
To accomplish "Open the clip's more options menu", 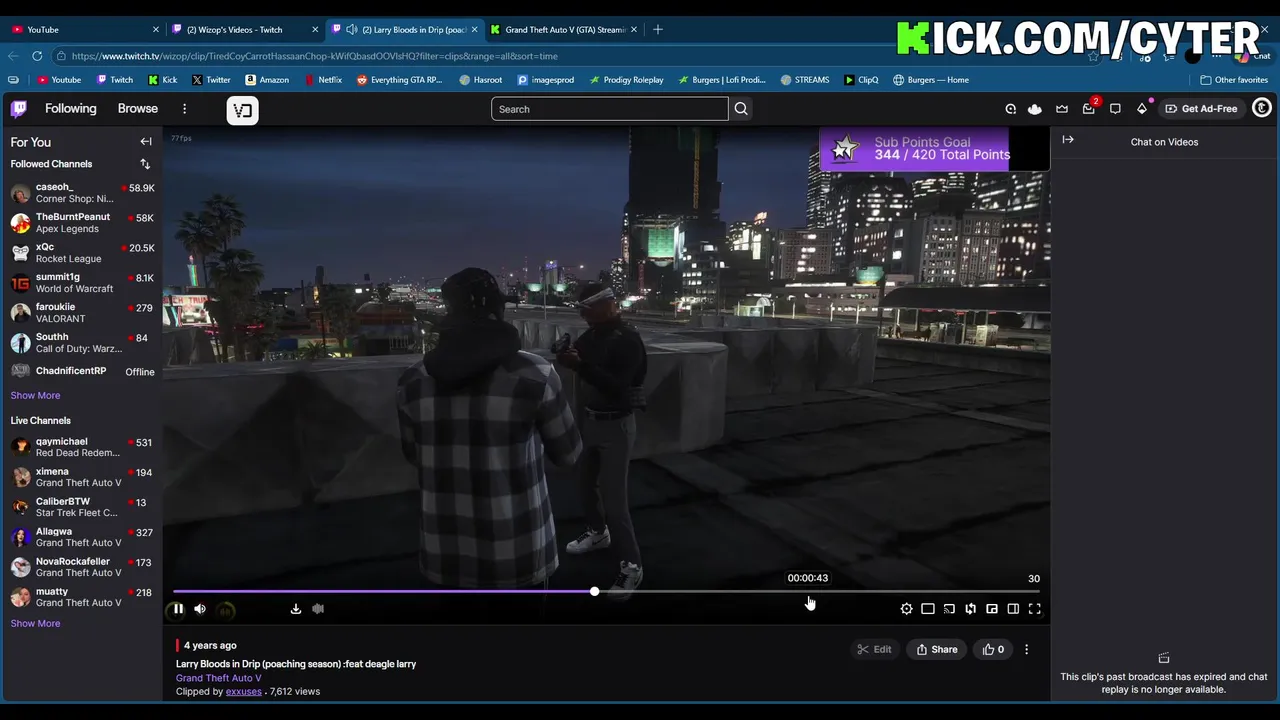I will 1026,650.
